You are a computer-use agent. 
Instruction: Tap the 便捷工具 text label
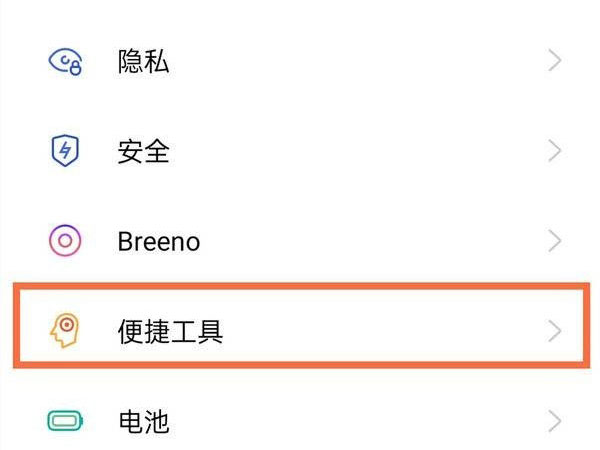coord(170,332)
